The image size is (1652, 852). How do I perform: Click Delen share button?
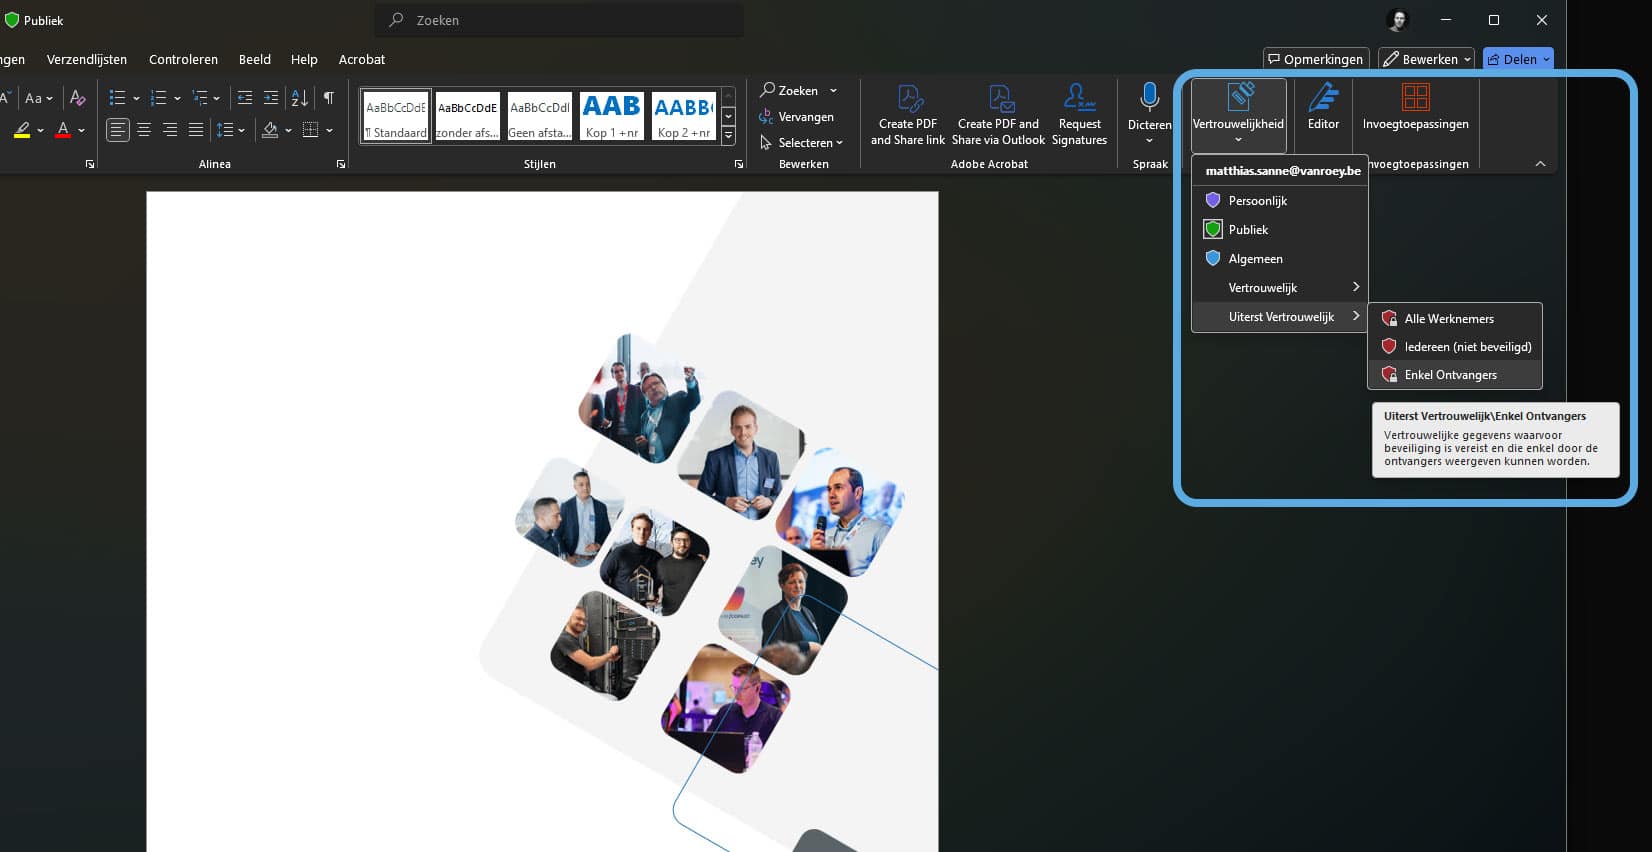click(1518, 60)
